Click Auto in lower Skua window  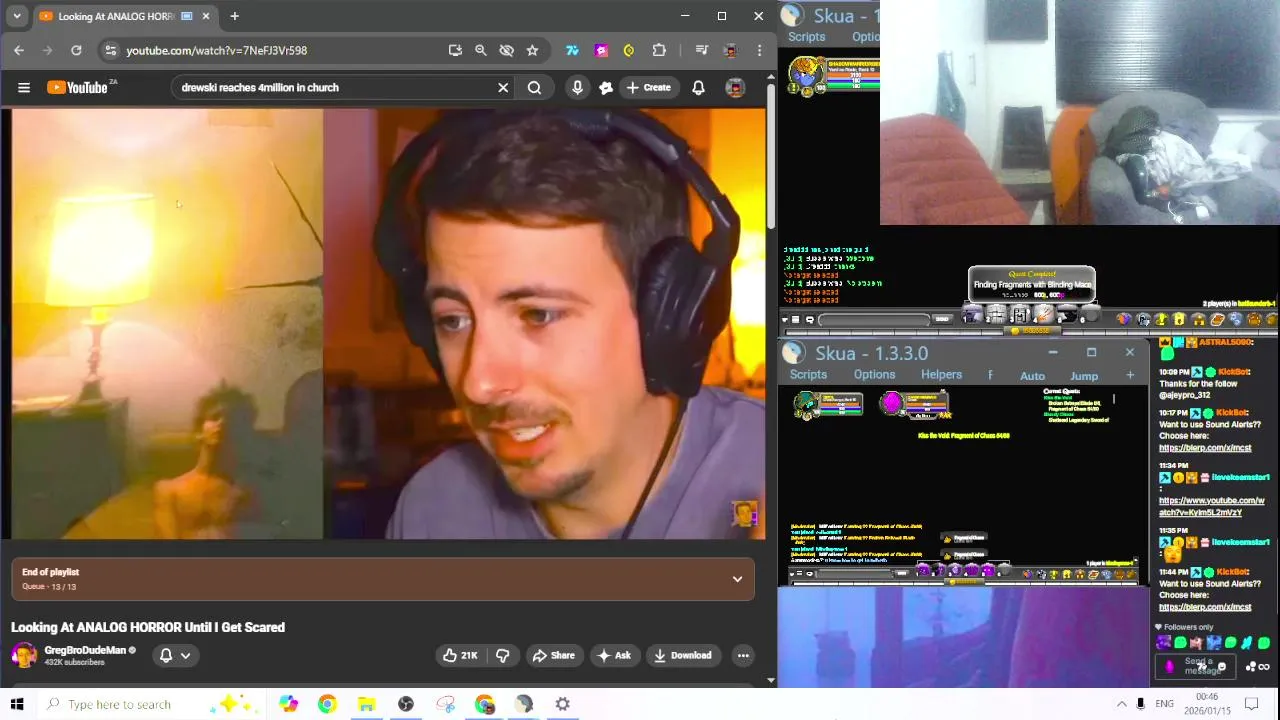tap(1032, 376)
